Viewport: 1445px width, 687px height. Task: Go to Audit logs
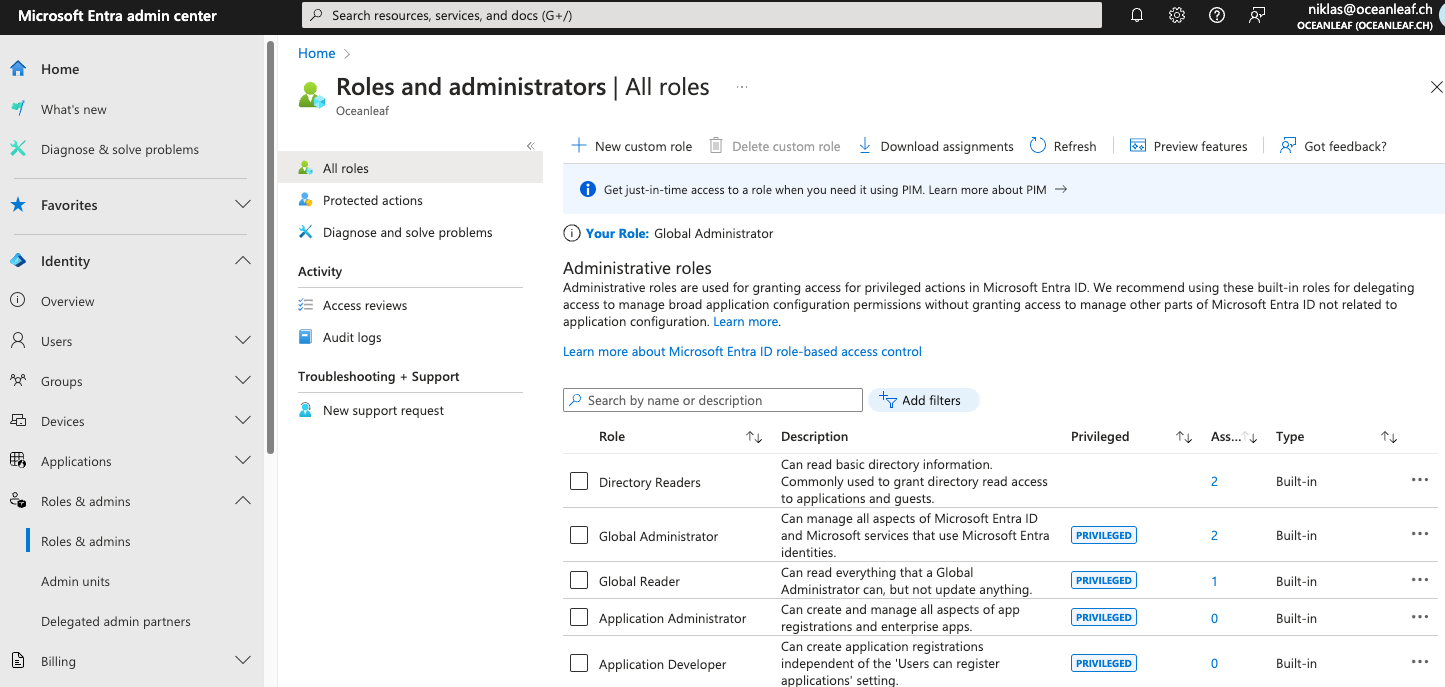tap(352, 337)
